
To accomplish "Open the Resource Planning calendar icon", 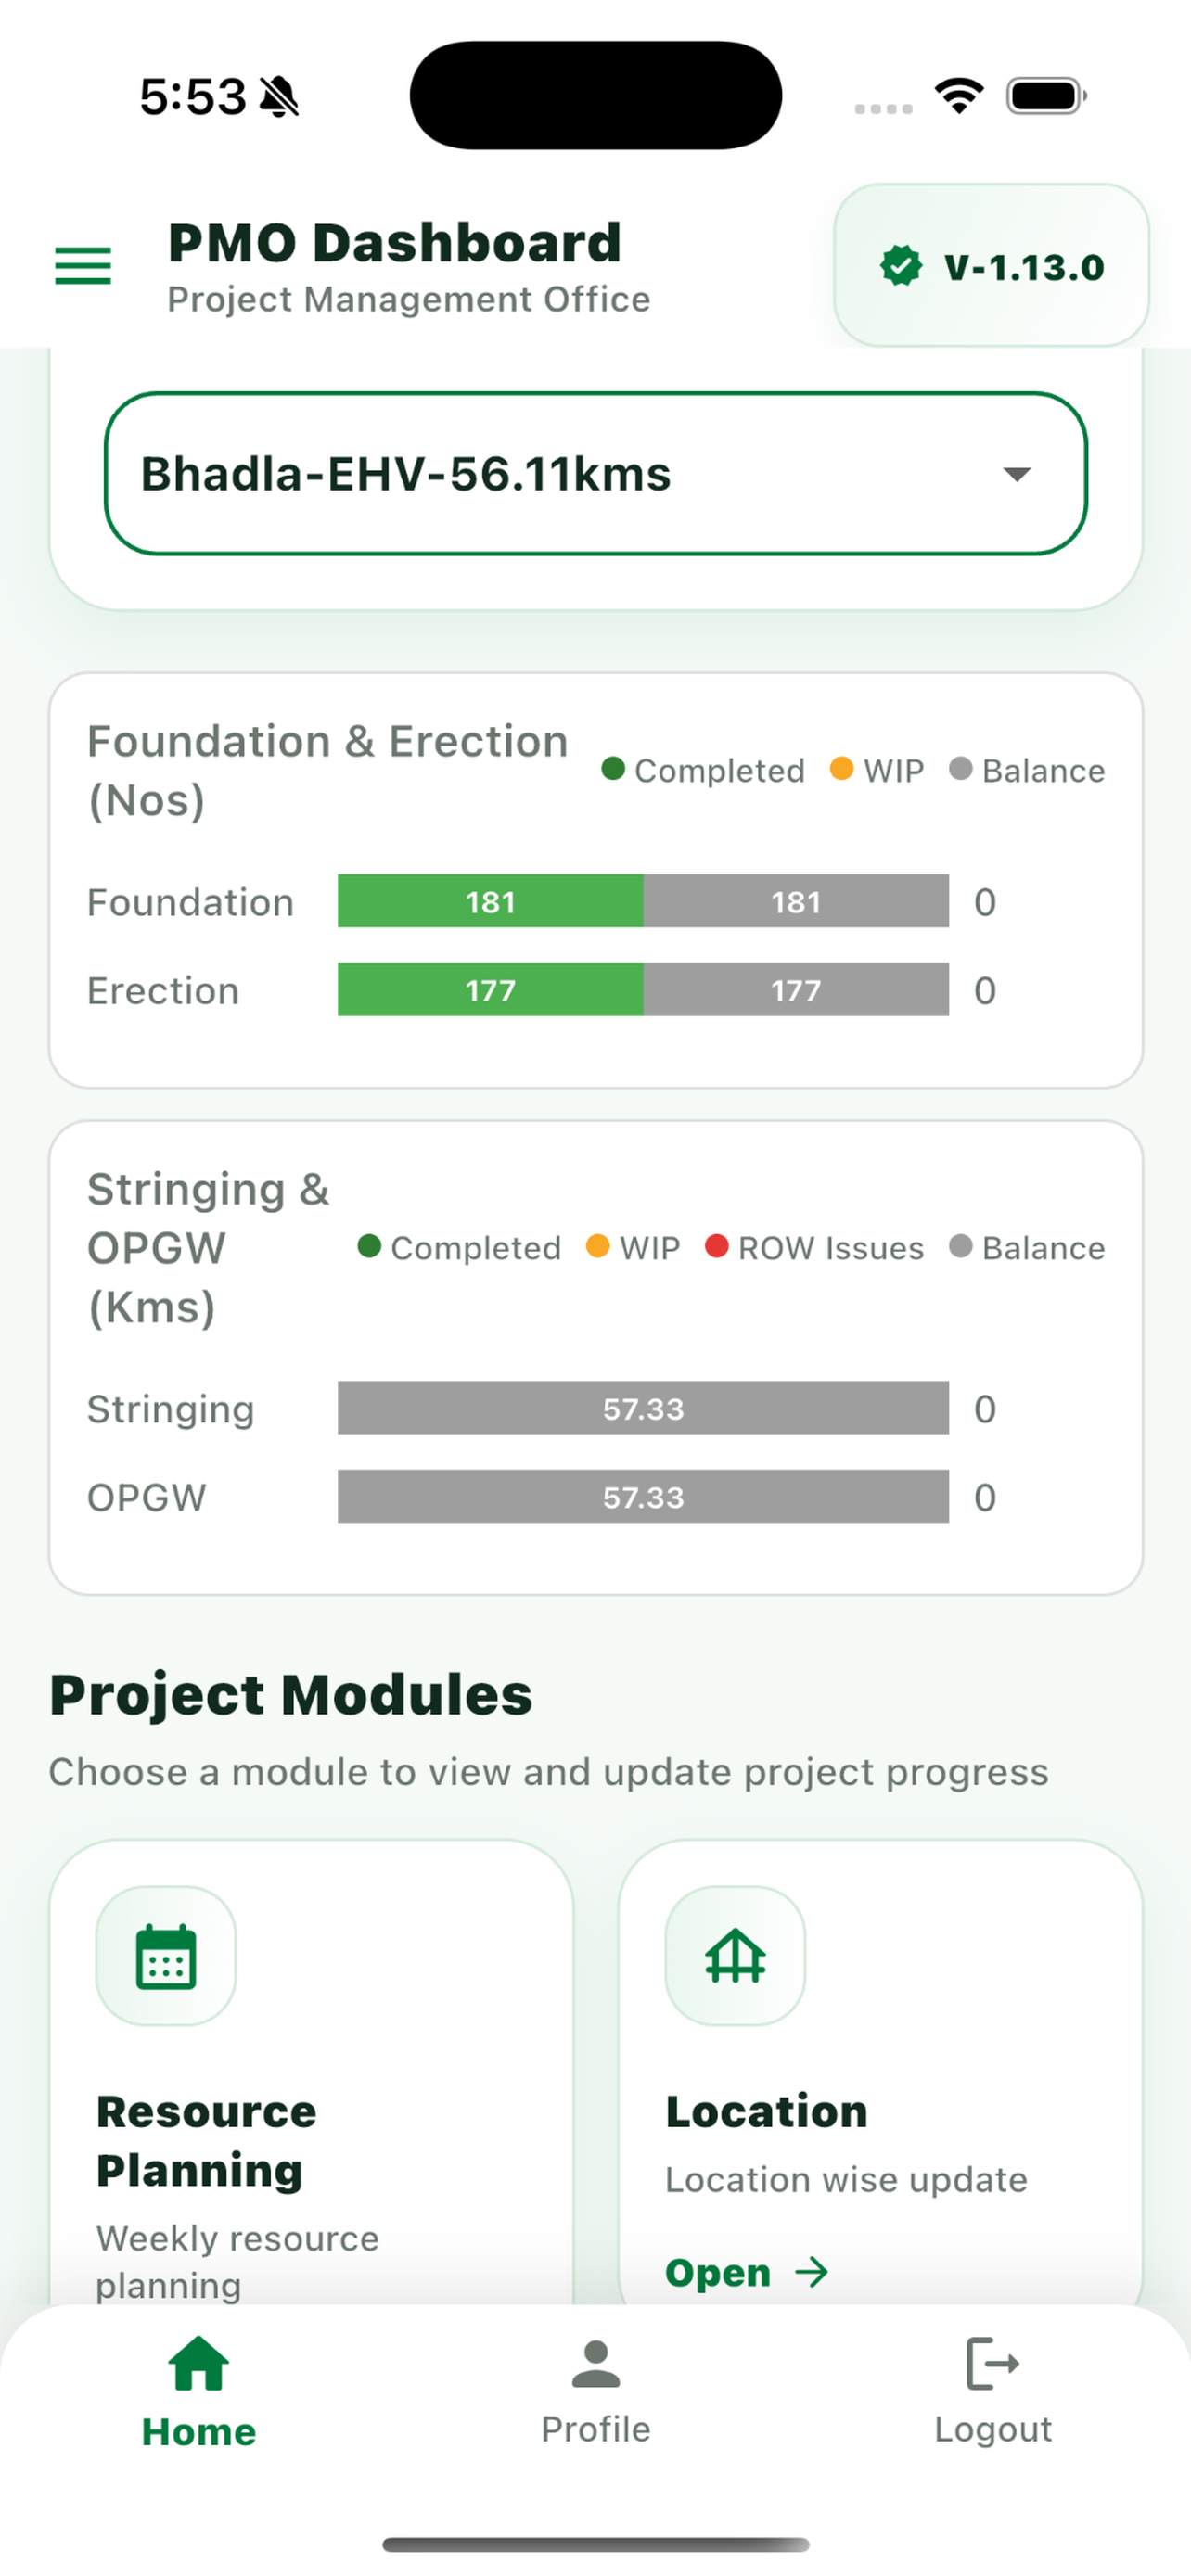I will click(x=166, y=1956).
